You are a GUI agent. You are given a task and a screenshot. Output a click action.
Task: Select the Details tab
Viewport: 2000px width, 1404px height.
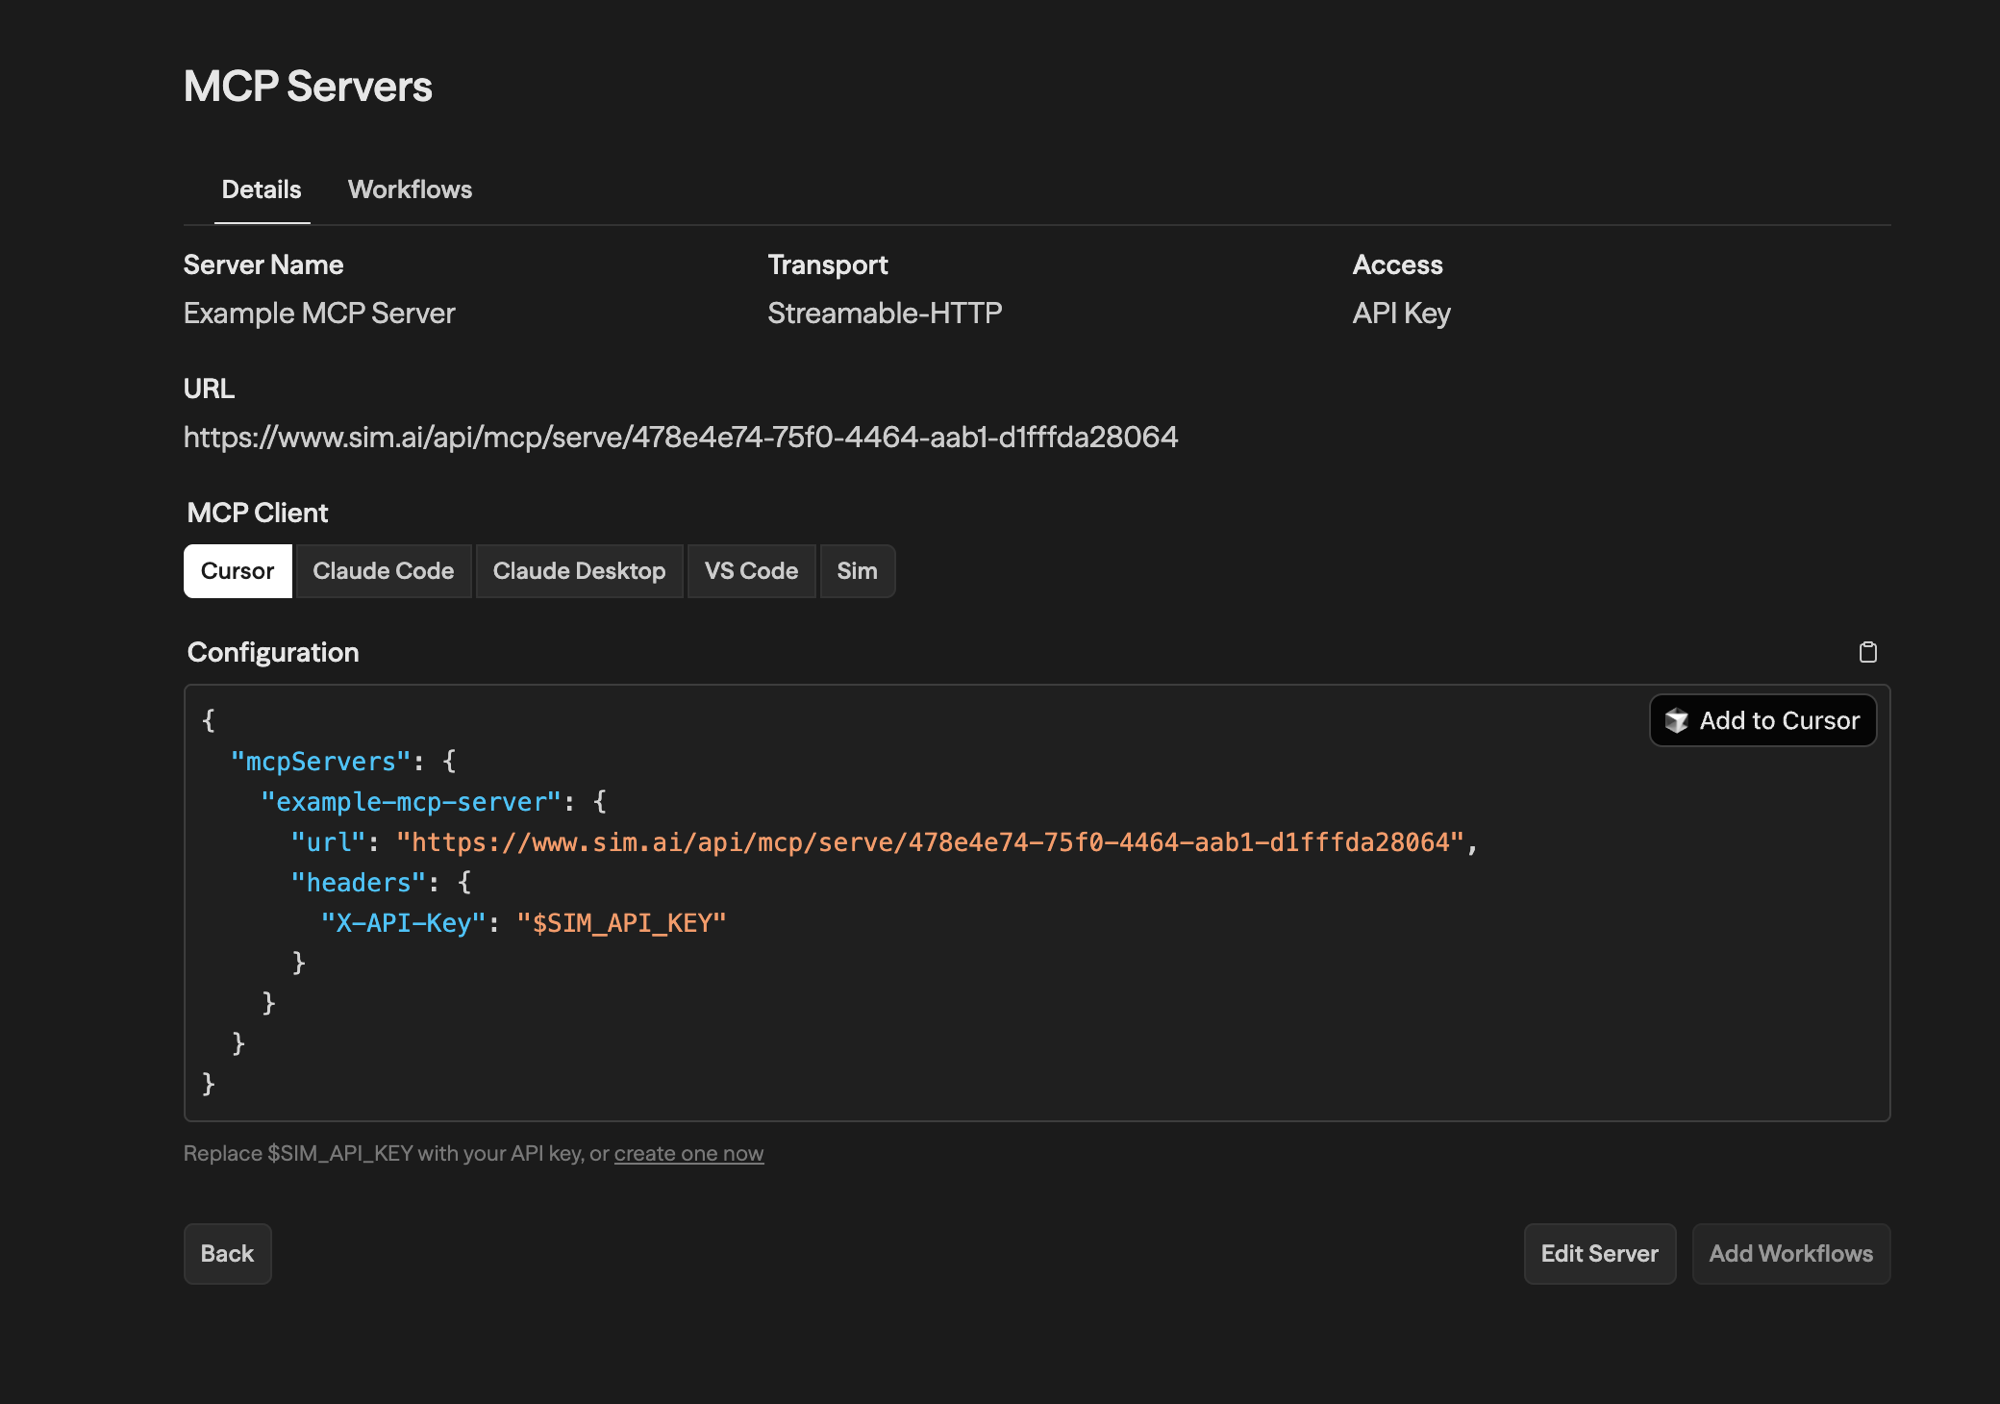[261, 189]
